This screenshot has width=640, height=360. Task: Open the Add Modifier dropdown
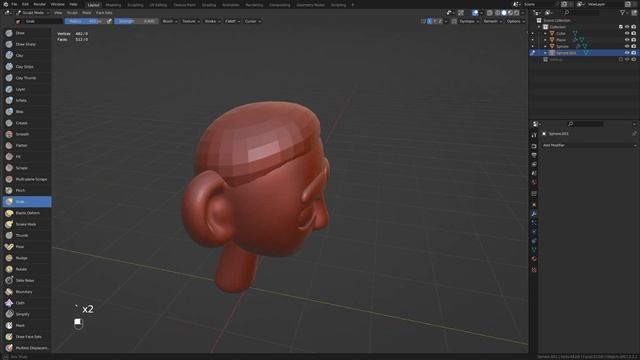(x=589, y=145)
